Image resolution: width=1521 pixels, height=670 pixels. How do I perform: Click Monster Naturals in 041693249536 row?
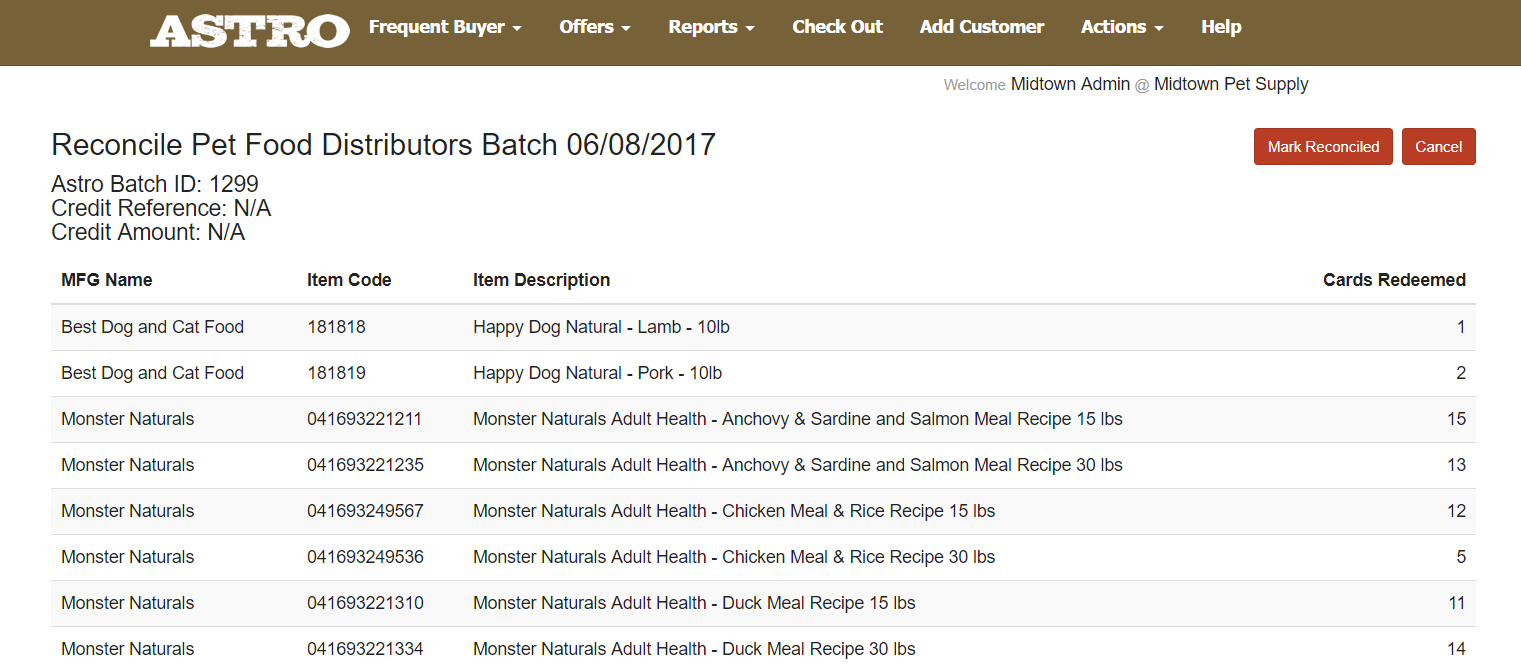127,557
